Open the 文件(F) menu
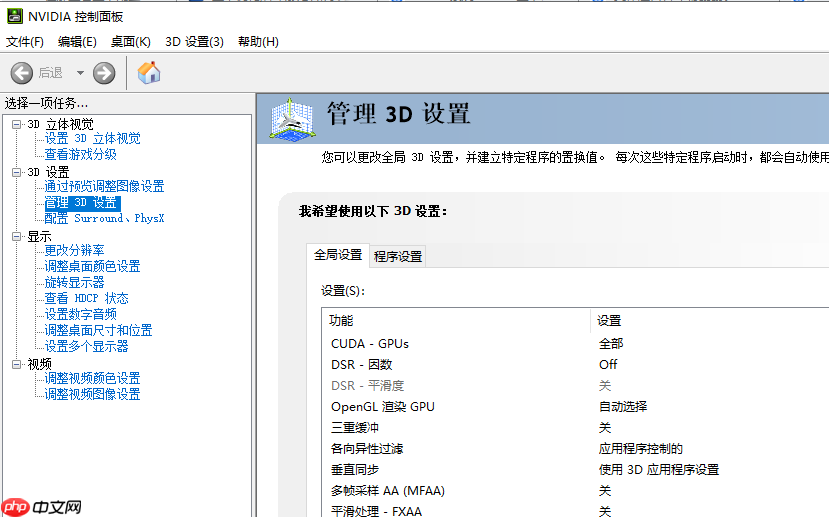The height and width of the screenshot is (517, 829). (x=24, y=42)
